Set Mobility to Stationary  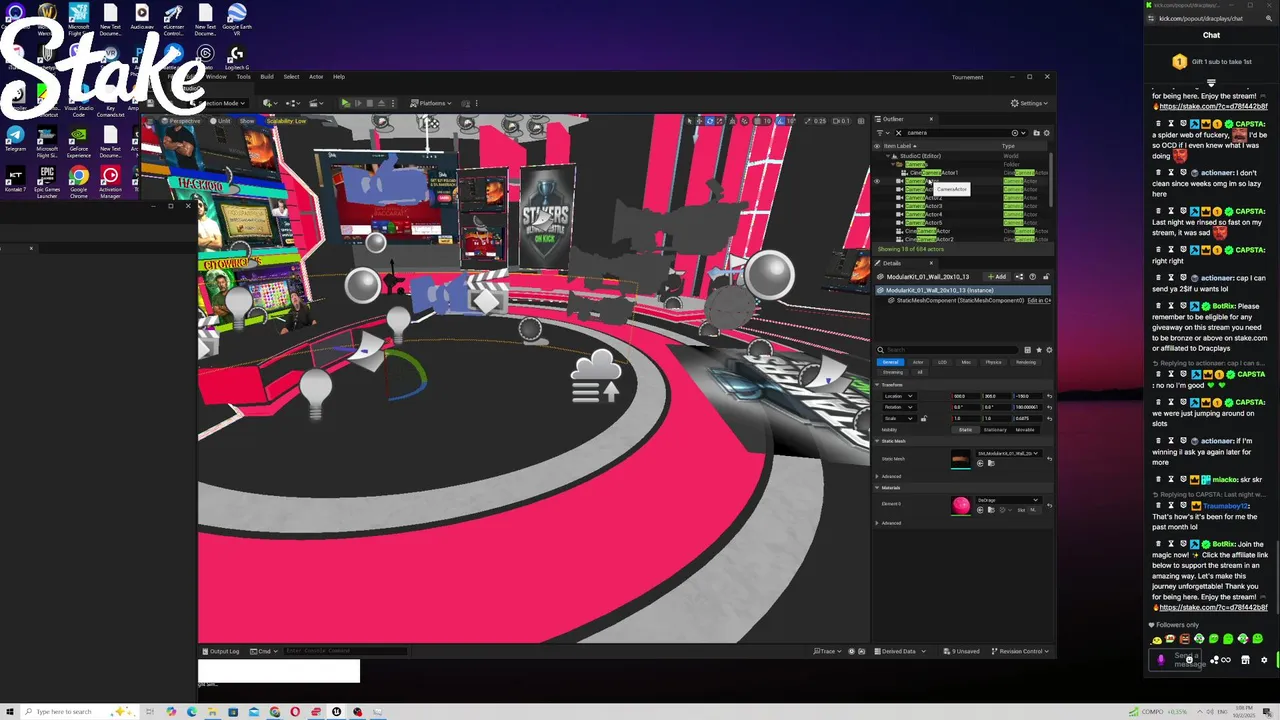995,430
